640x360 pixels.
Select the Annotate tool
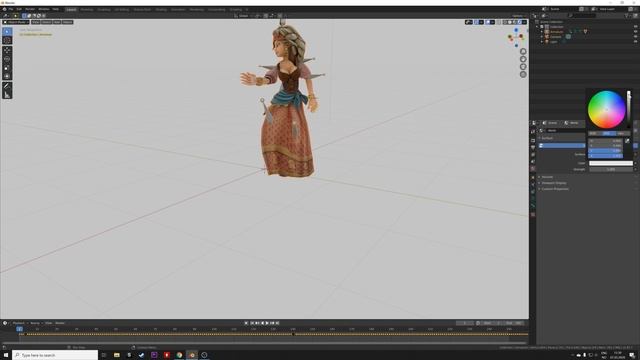[x=7, y=86]
